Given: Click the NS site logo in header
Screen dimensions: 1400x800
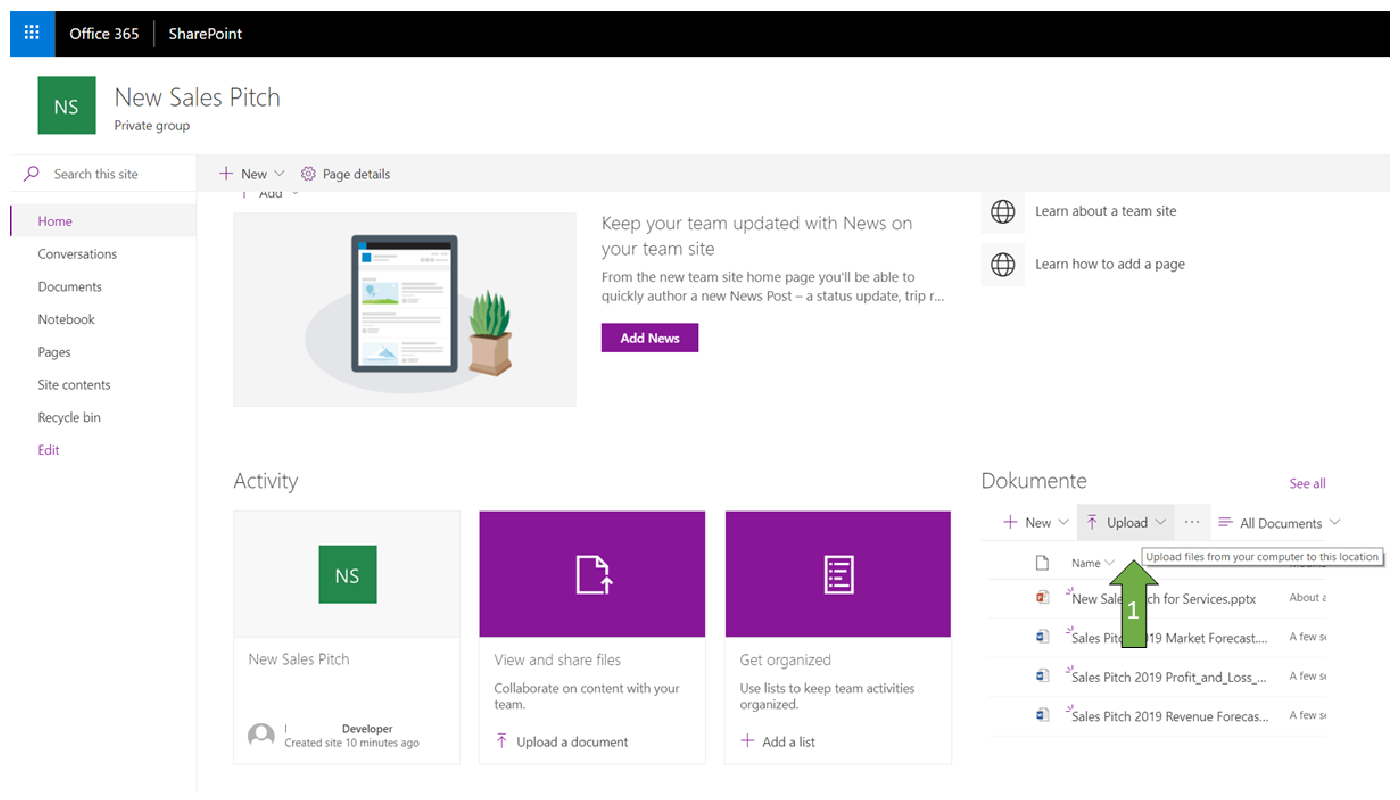Looking at the screenshot, I should 66,105.
